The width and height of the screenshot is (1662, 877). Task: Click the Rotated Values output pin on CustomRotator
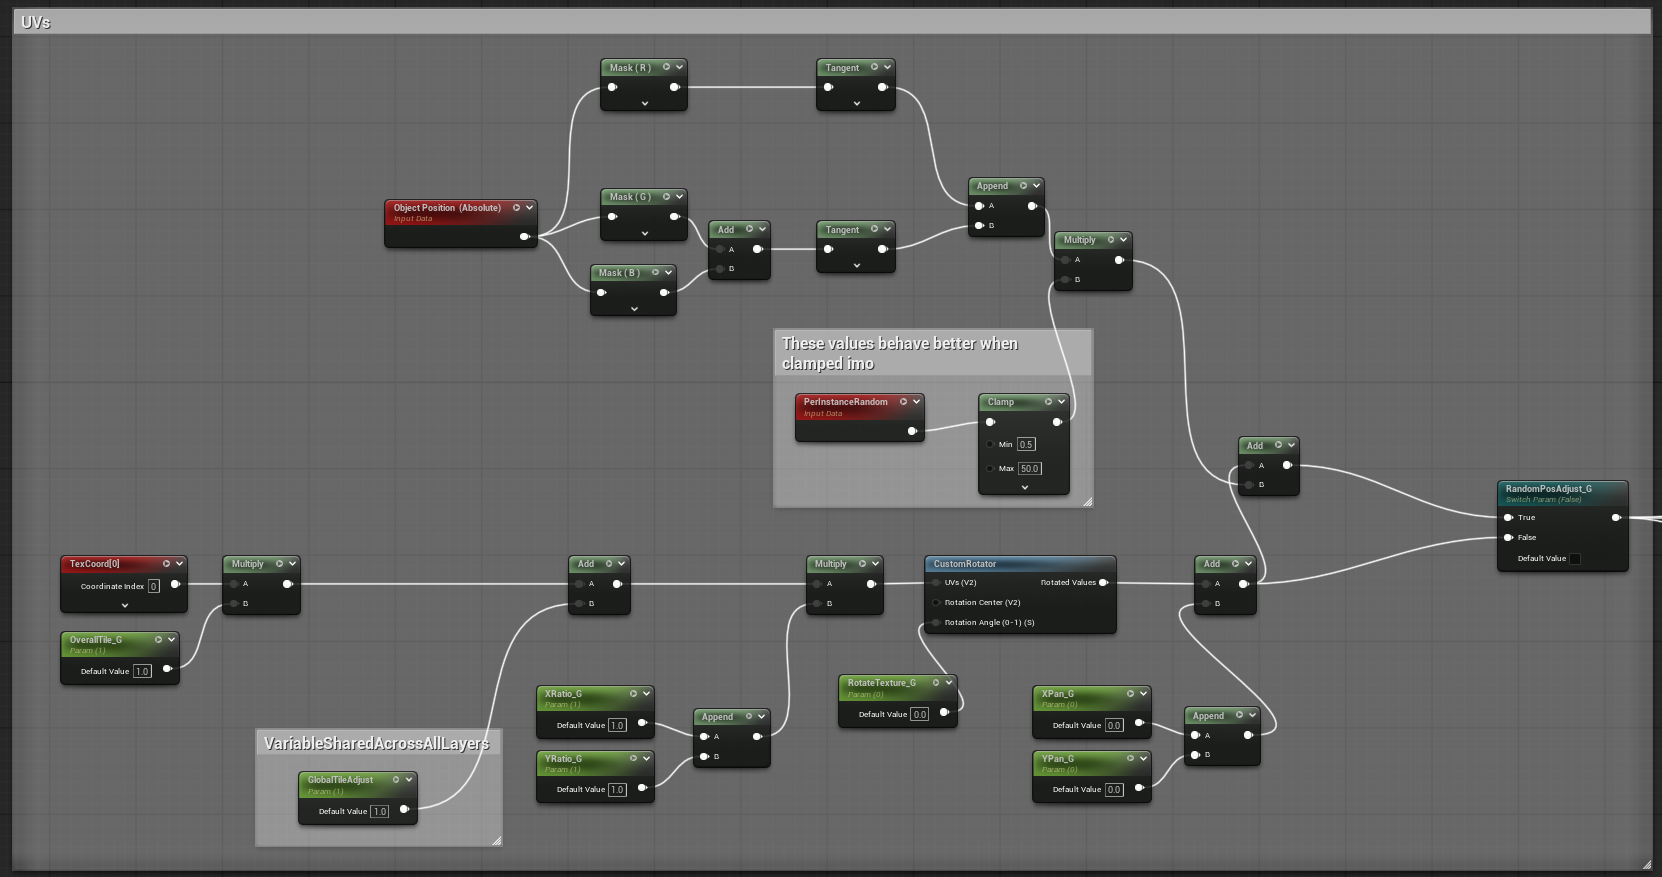pos(1103,583)
